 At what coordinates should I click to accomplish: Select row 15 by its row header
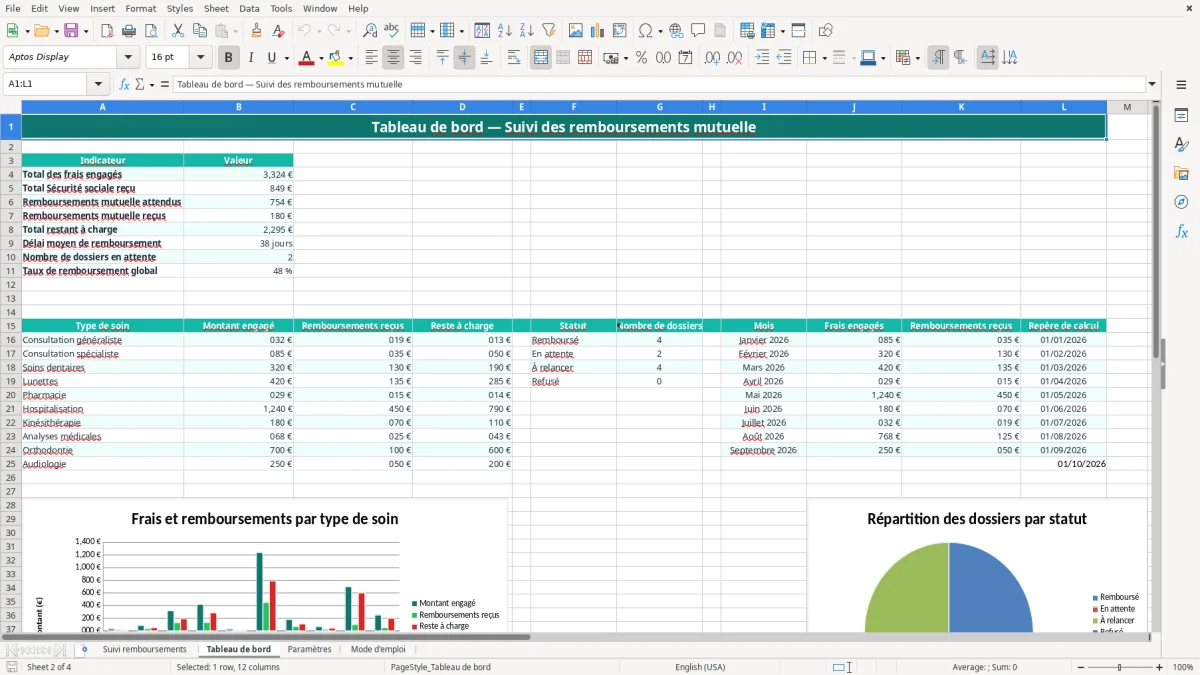pos(10,326)
